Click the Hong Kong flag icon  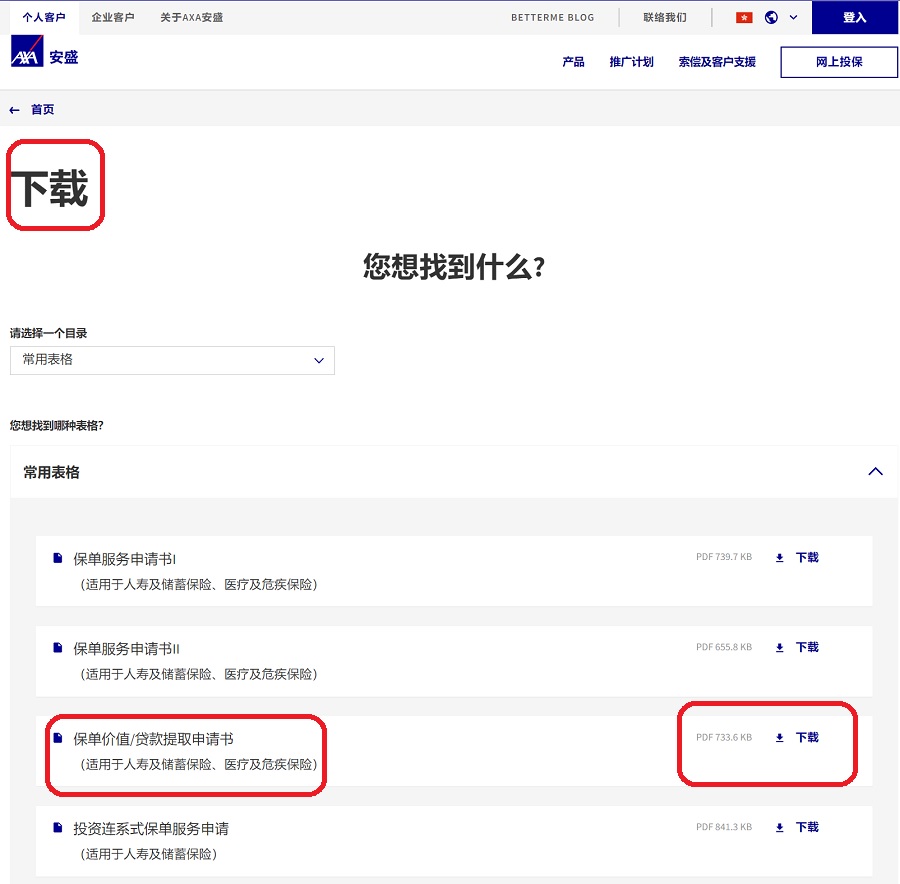(744, 18)
